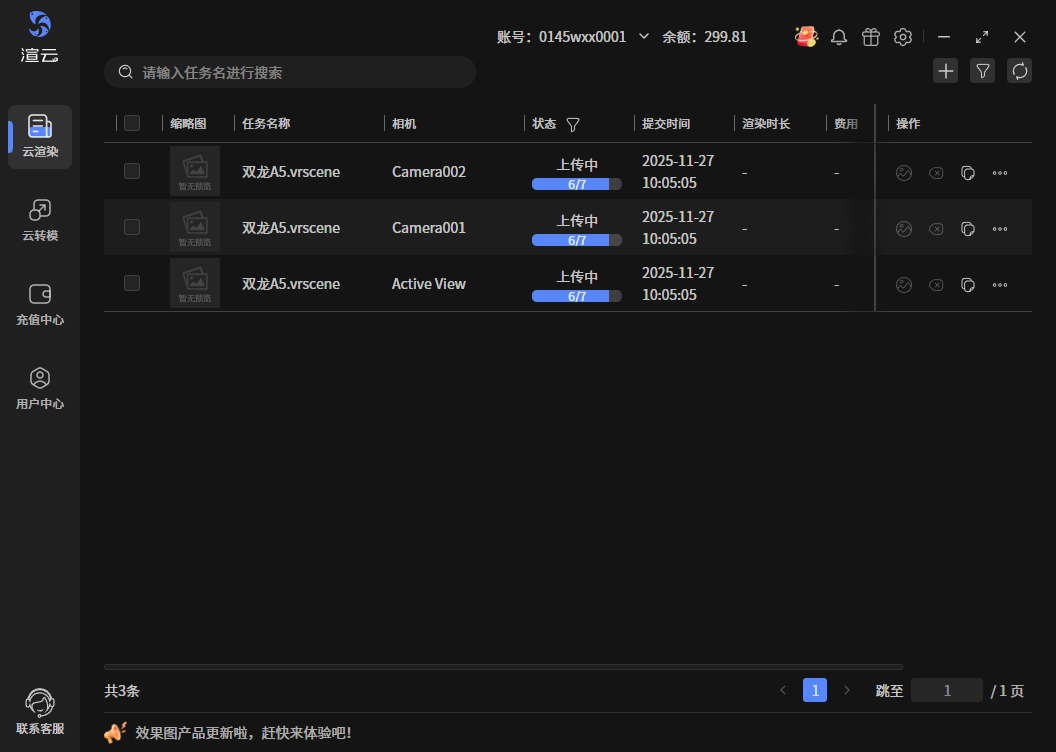Click the gift box icon
This screenshot has height=752, width=1056.
pos(871,37)
